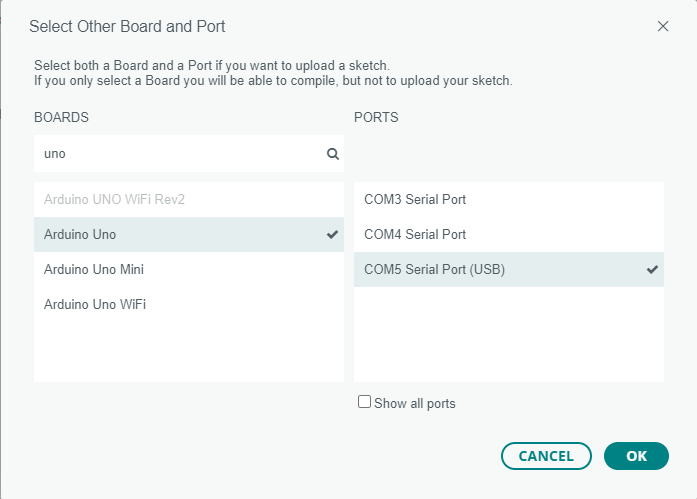Select COM5 Serial Port (USB)
The height and width of the screenshot is (499, 697).
(434, 270)
